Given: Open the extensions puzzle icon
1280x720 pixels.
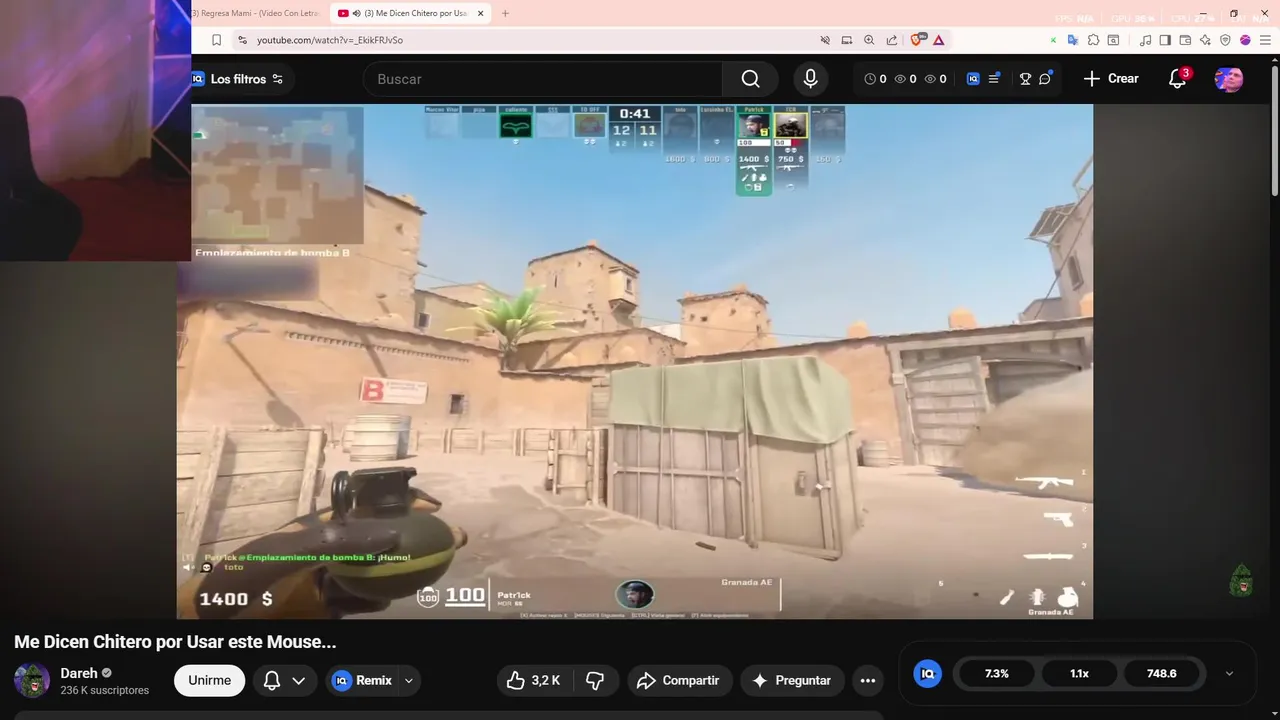Looking at the screenshot, I should pos(1093,40).
